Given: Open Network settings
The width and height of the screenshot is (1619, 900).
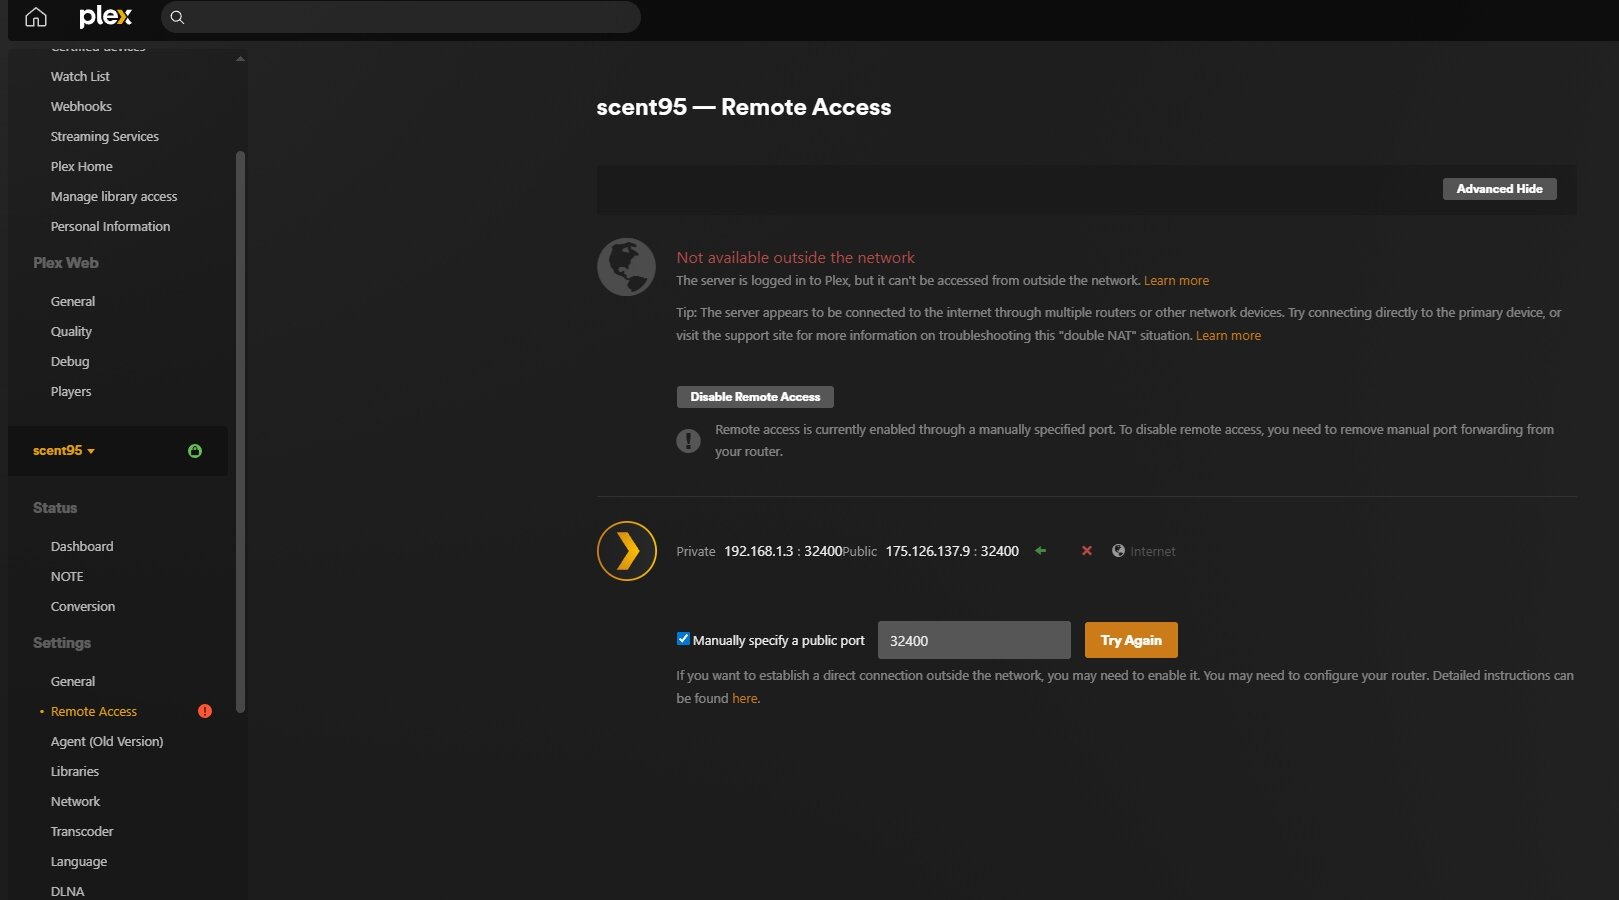Looking at the screenshot, I should click(75, 801).
